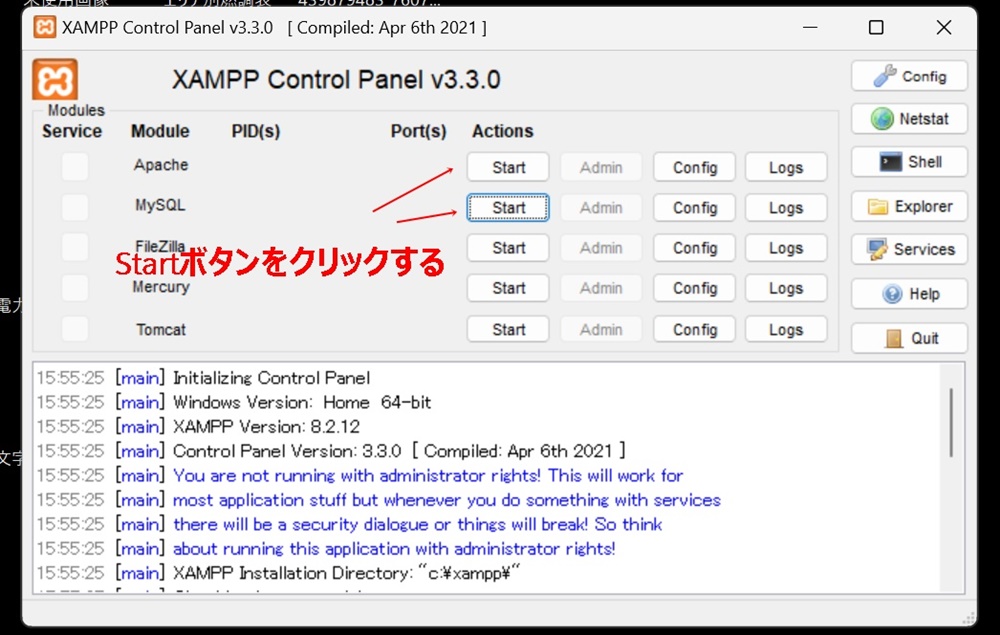Click the Apache module name

[161, 165]
